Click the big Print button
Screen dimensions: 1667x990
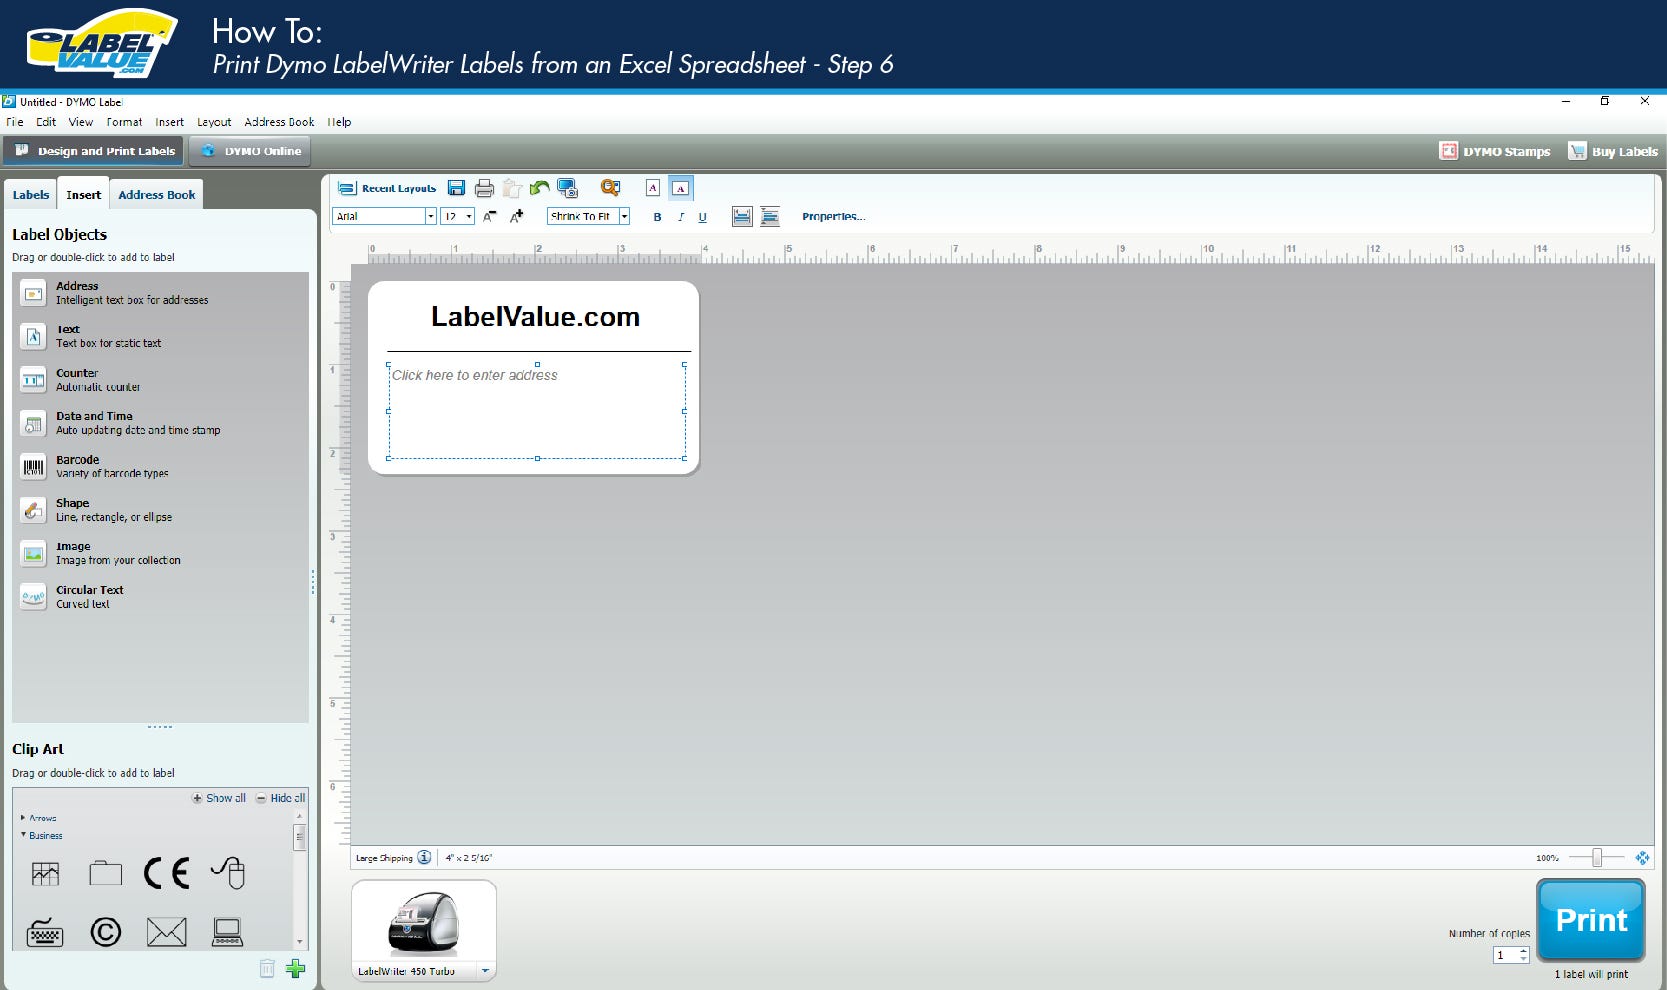pyautogui.click(x=1591, y=920)
